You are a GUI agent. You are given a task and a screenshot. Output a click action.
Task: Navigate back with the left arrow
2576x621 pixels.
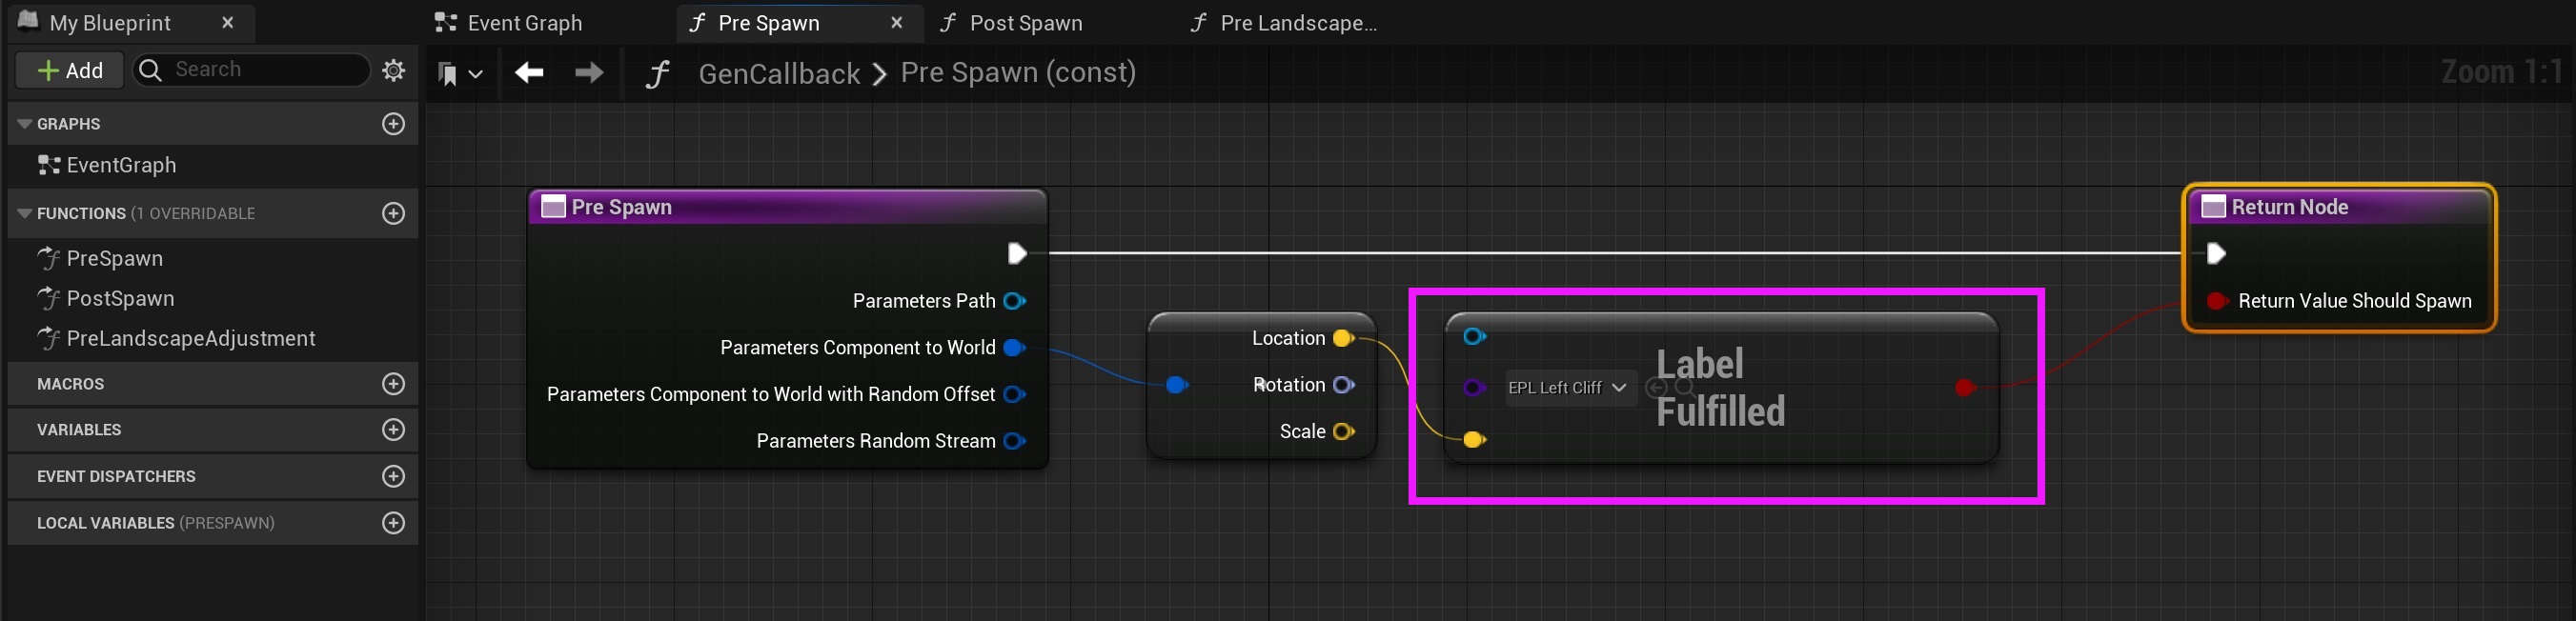[529, 72]
